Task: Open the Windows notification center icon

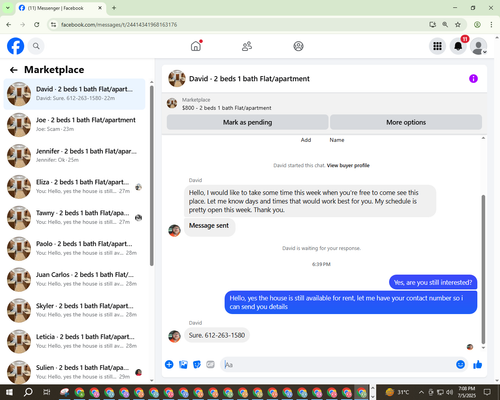Action: click(487, 392)
